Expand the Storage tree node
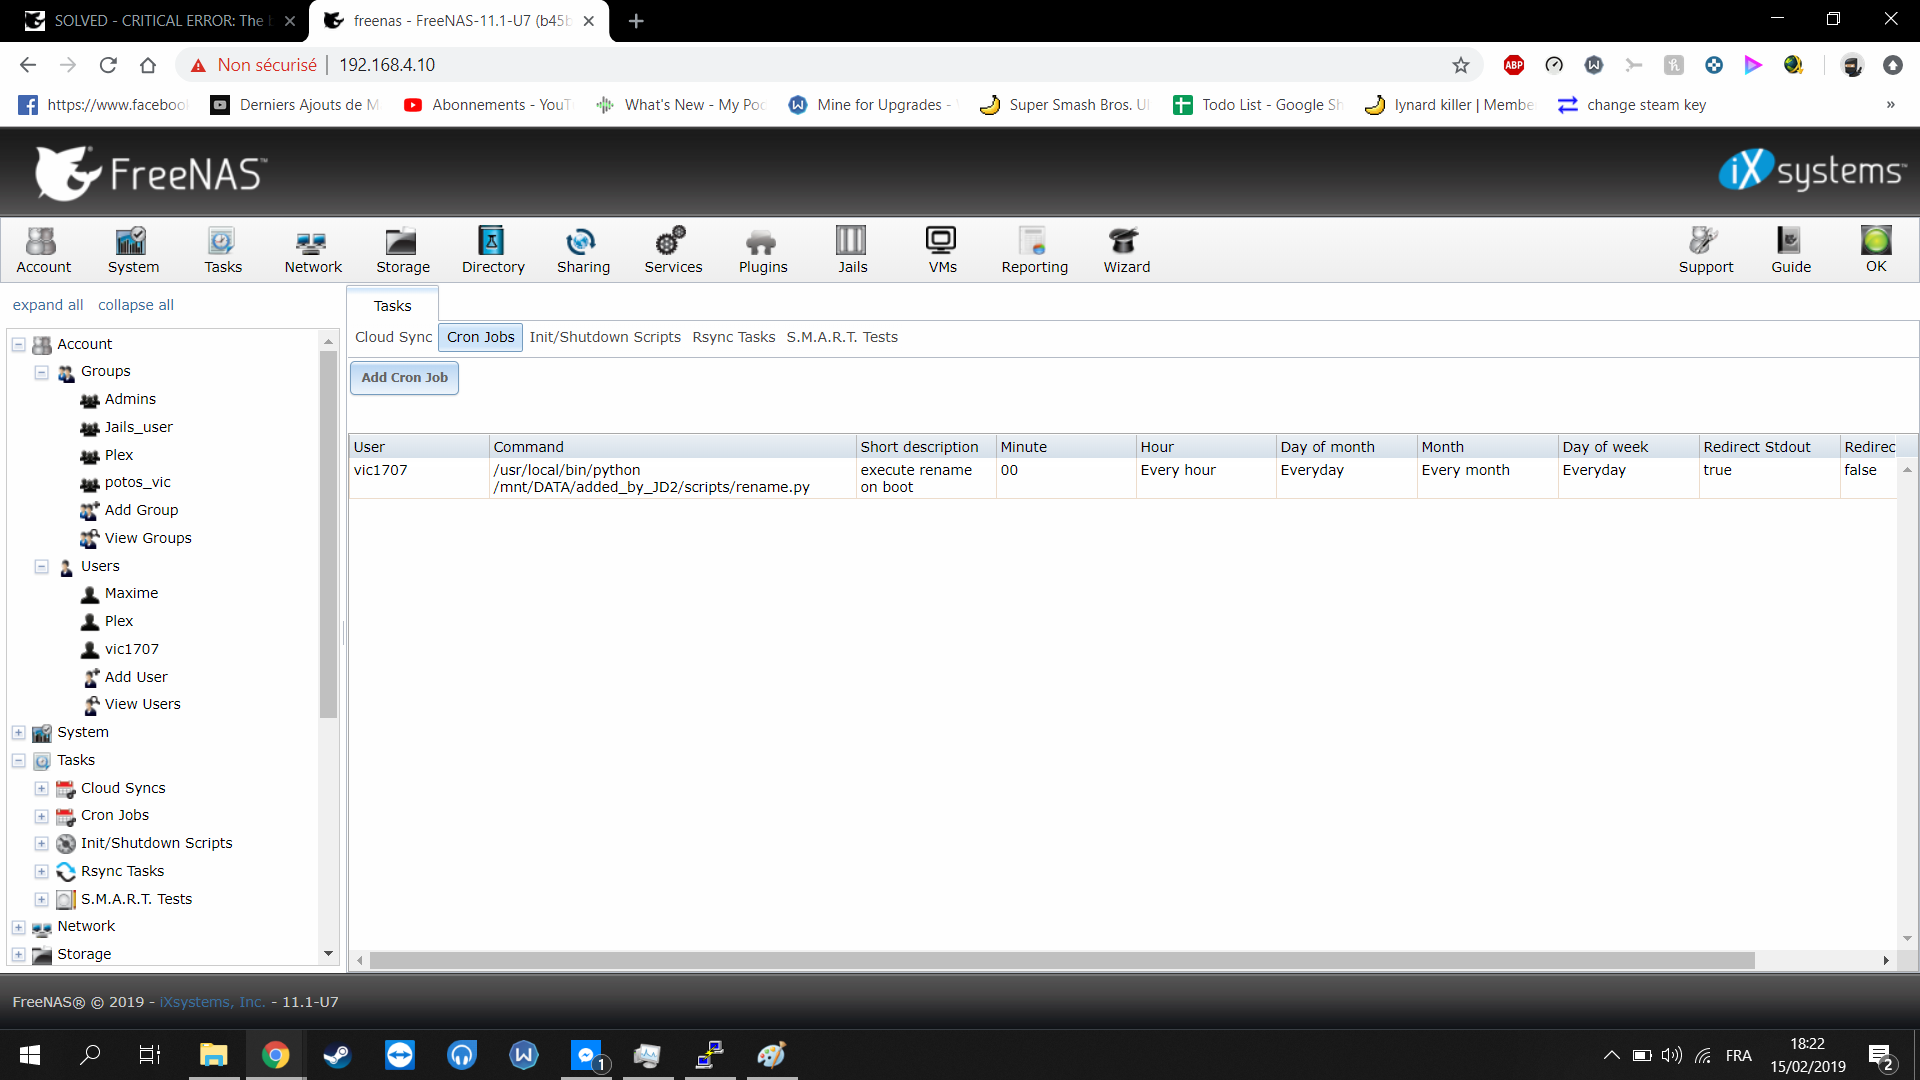Image resolution: width=1920 pixels, height=1080 pixels. (x=18, y=955)
